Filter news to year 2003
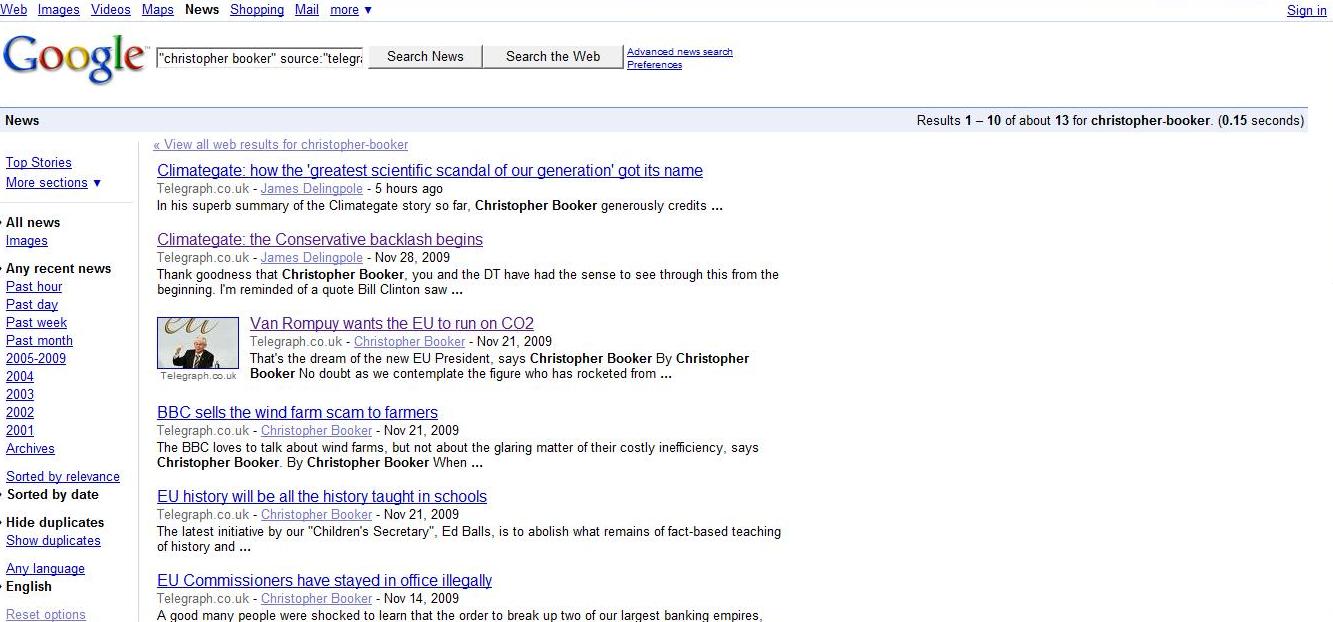1333x622 pixels. (20, 395)
